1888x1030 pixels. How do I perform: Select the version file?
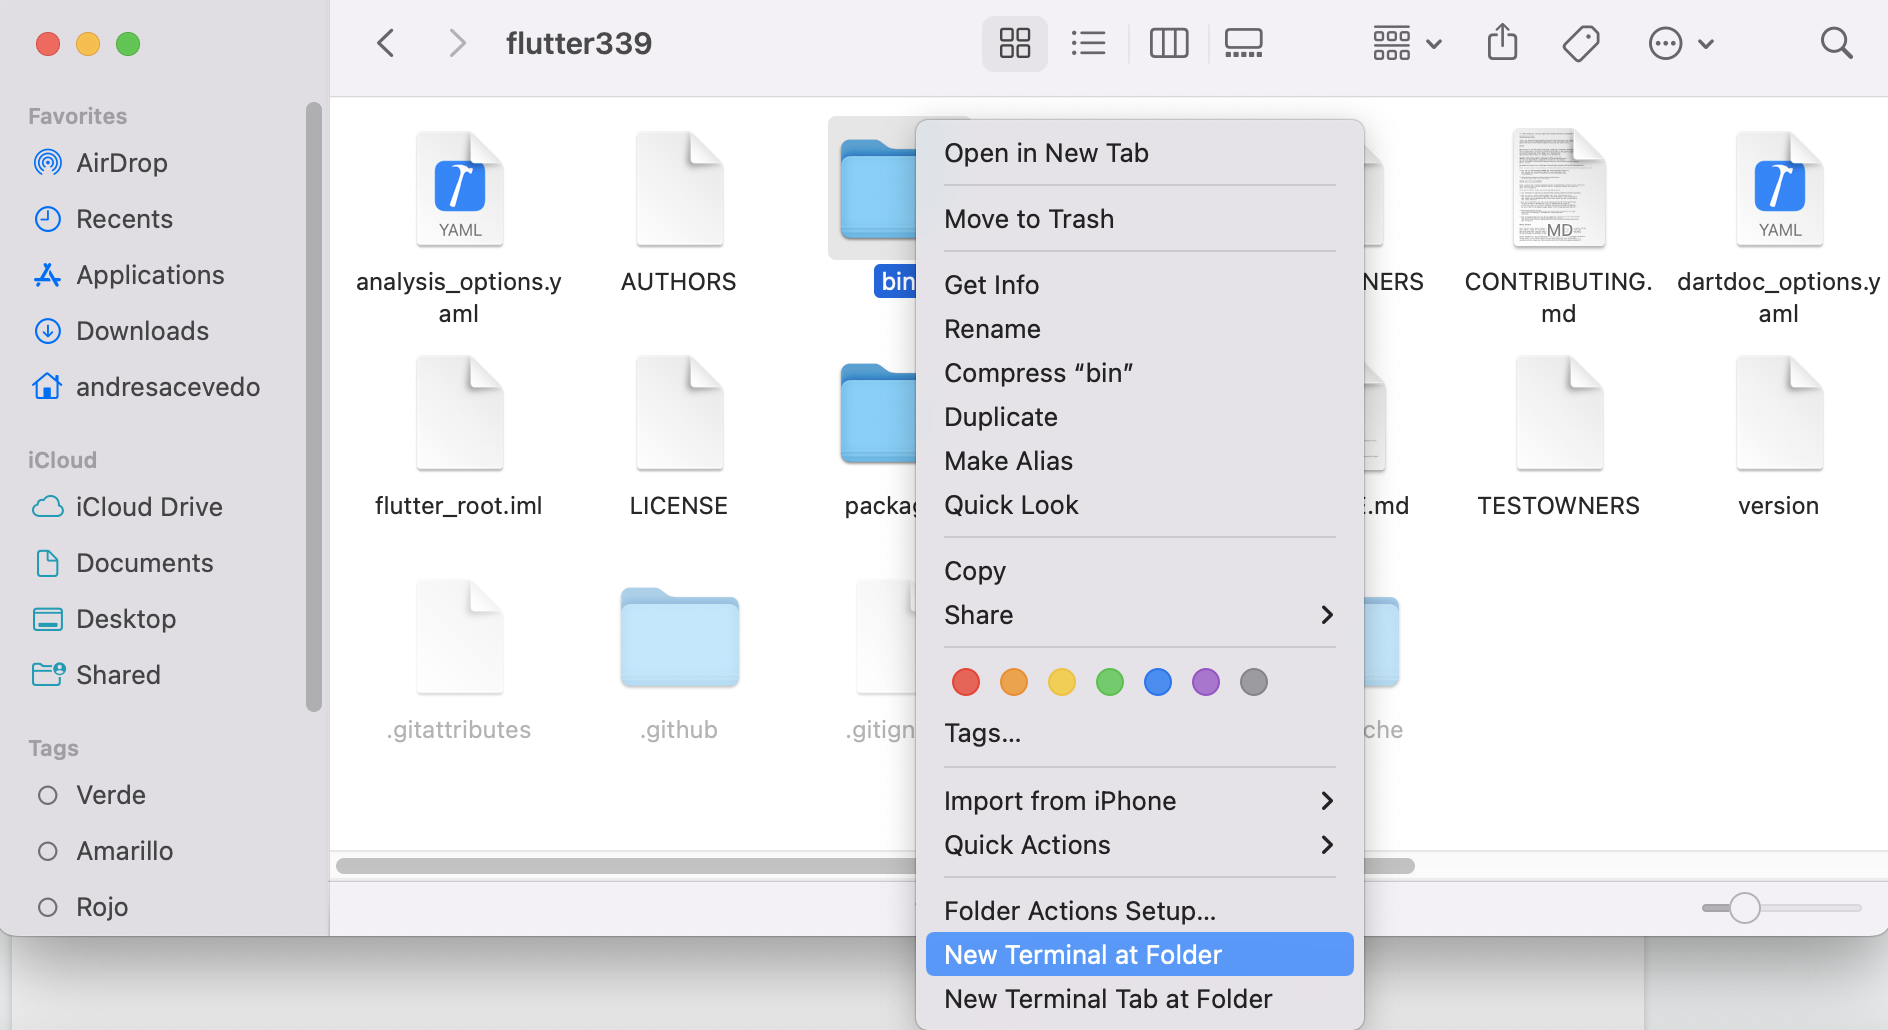point(1779,412)
